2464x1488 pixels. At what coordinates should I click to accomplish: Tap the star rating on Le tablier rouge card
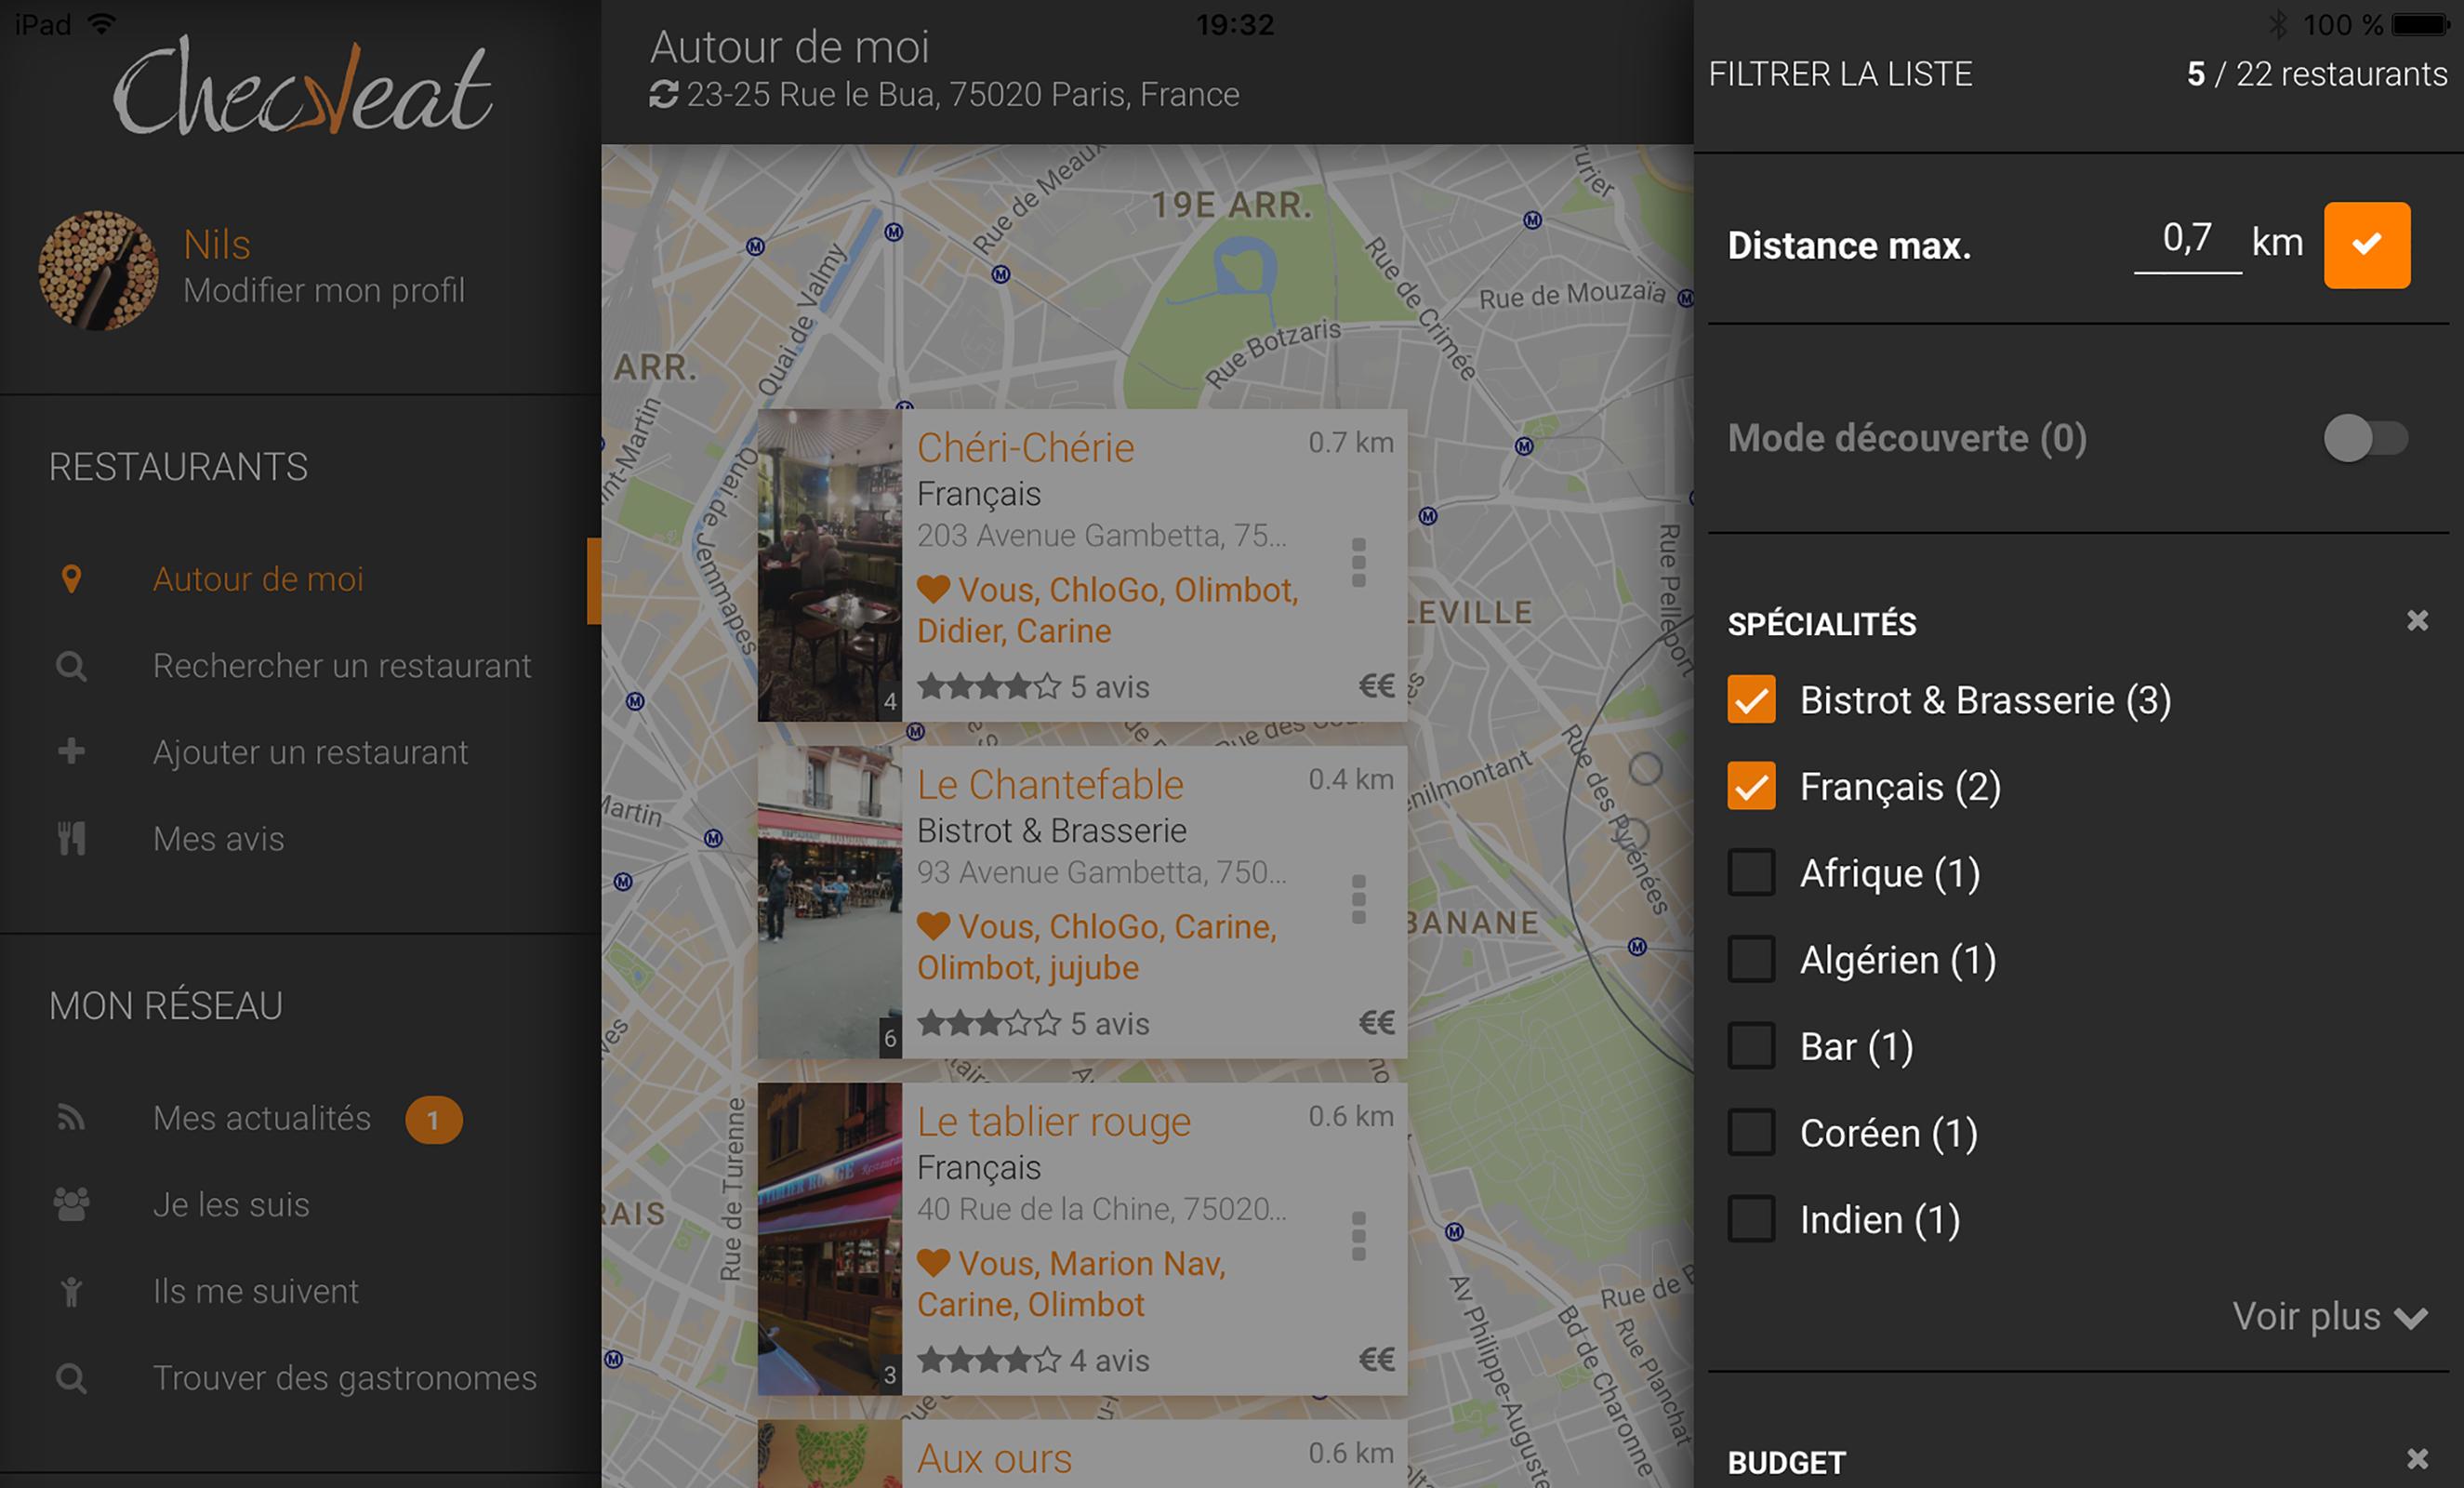[989, 1361]
